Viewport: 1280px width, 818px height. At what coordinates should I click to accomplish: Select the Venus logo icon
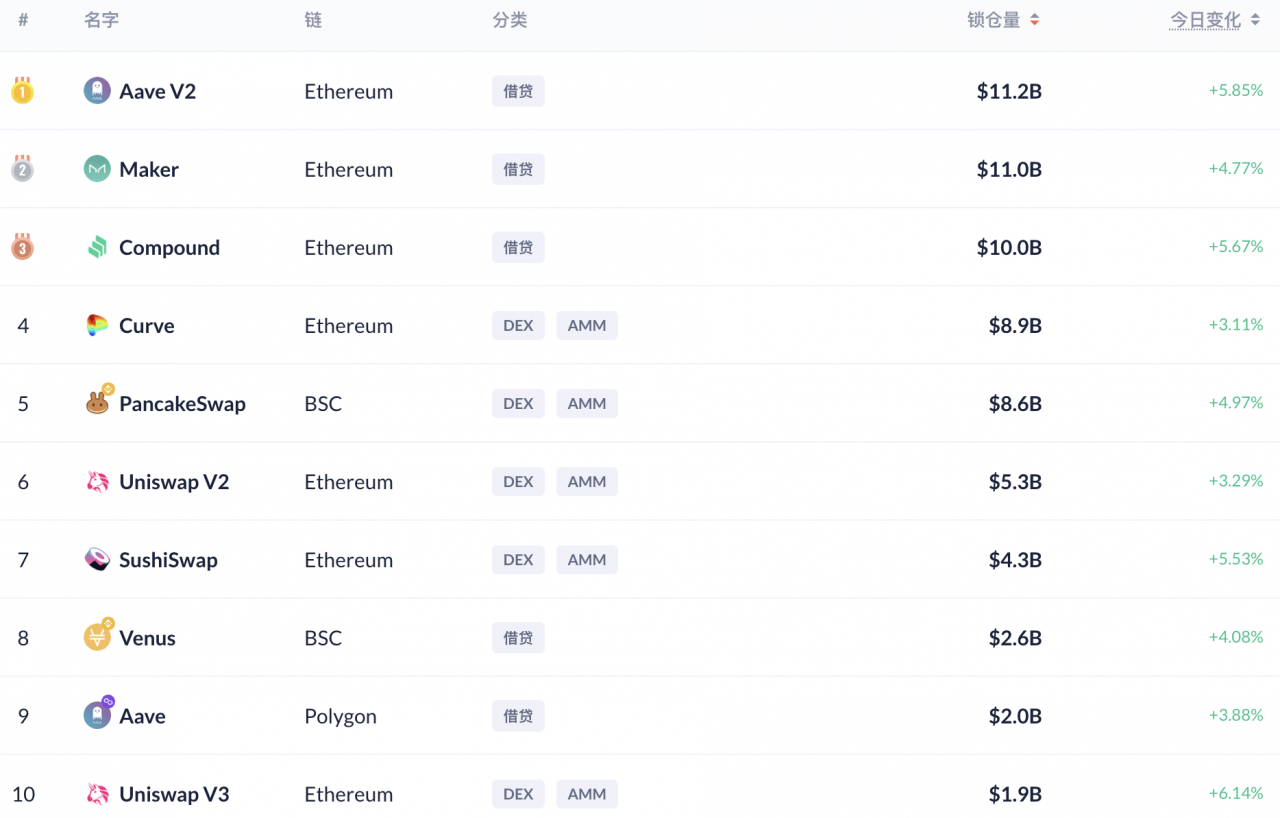click(95, 637)
